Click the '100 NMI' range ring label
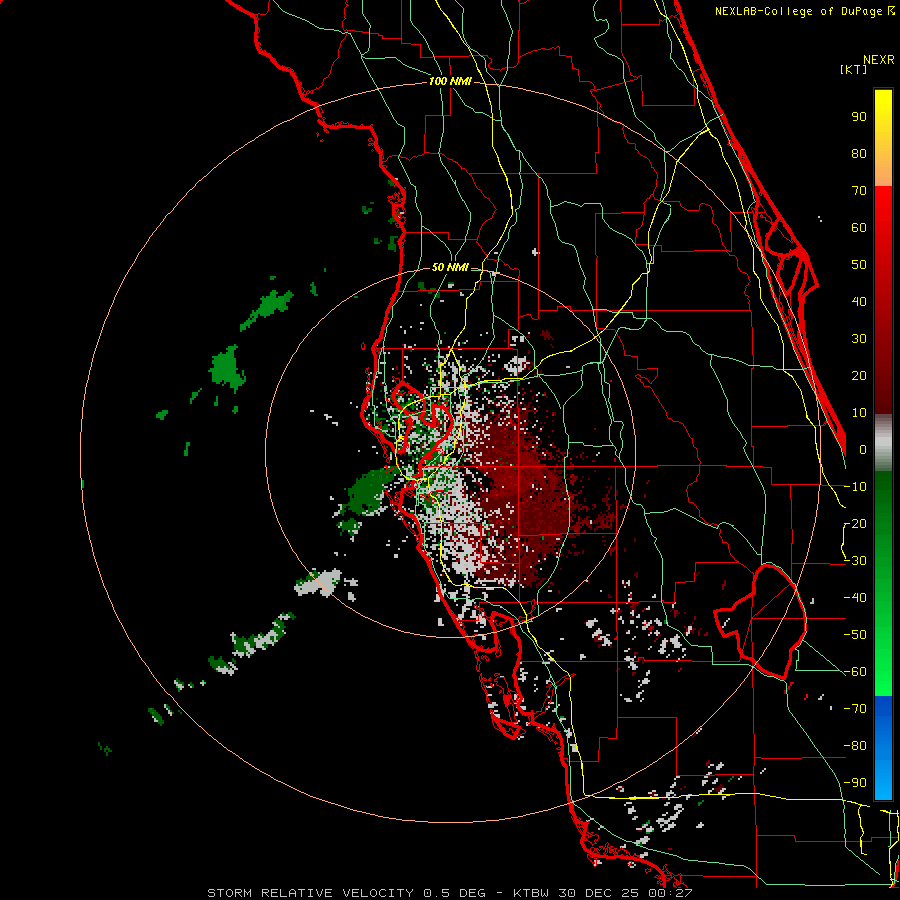Screen dimensions: 900x900 click(x=450, y=81)
